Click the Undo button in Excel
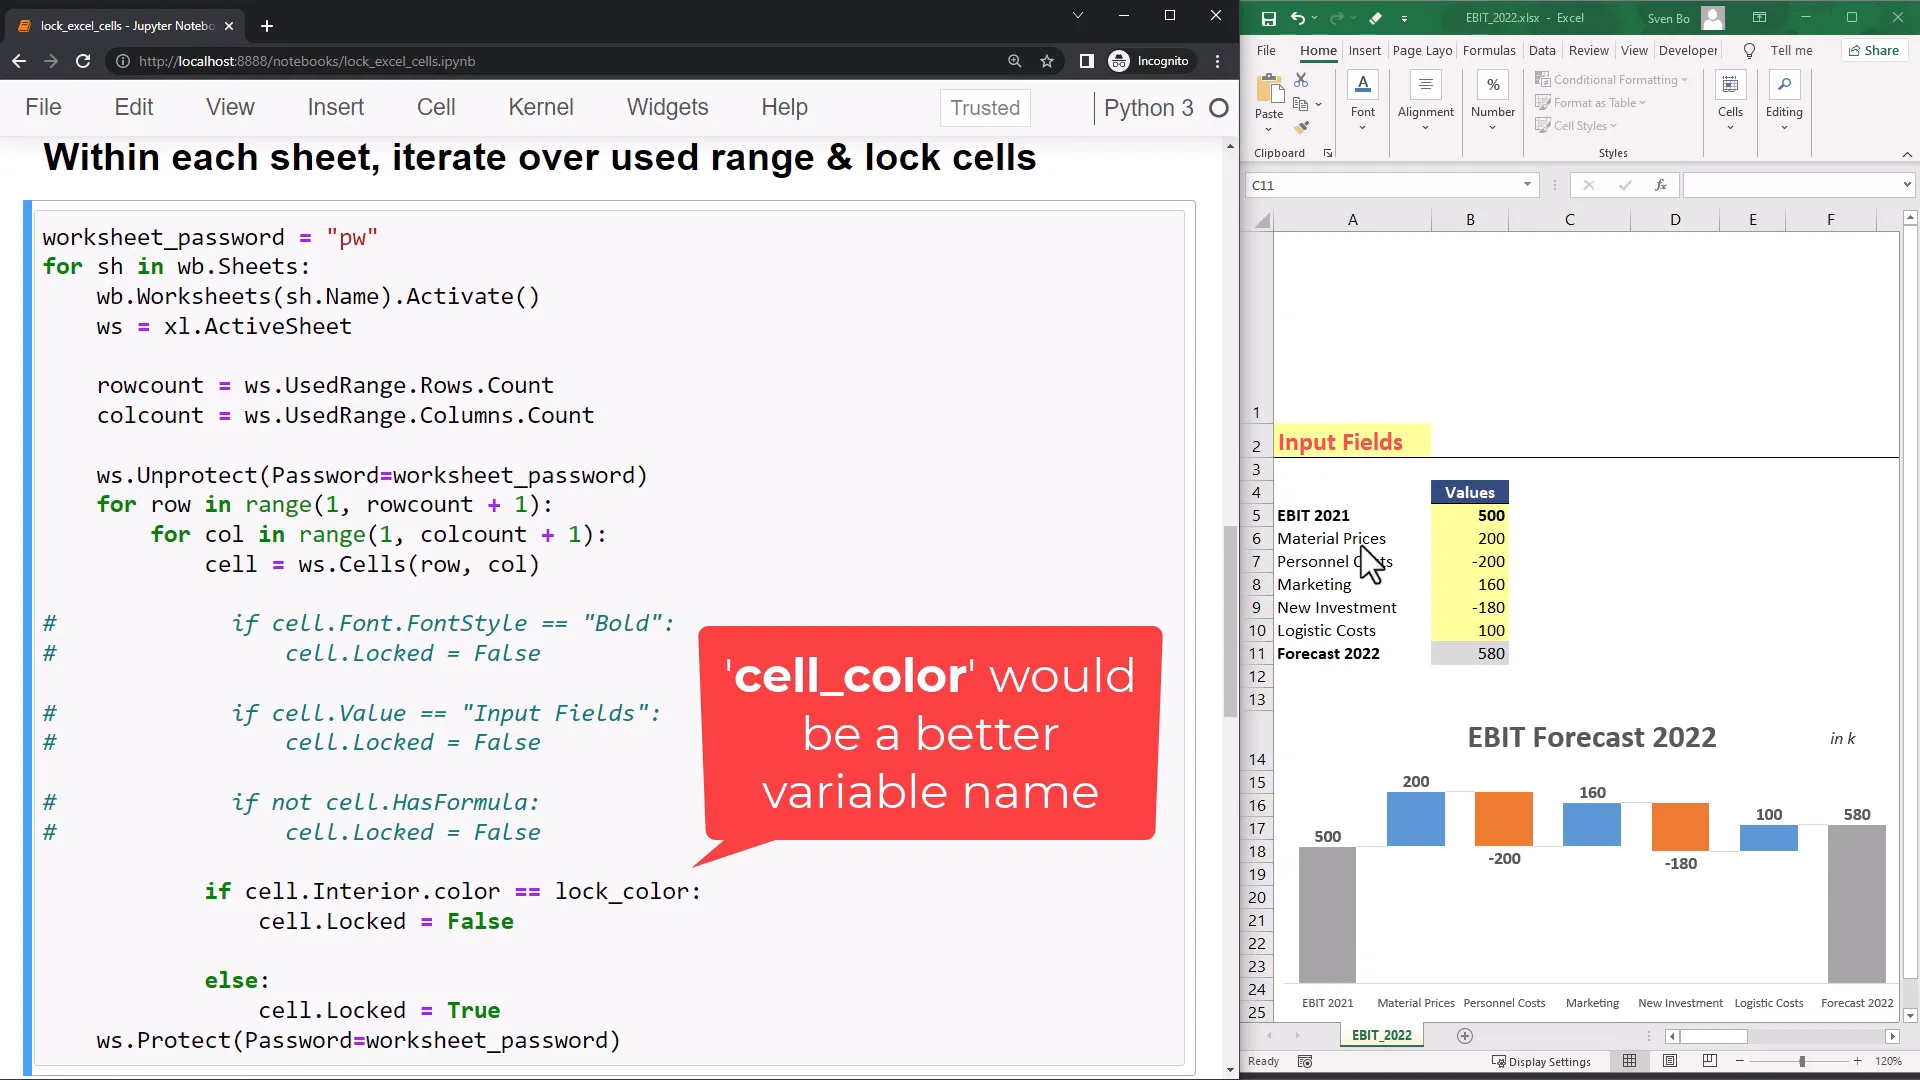 pos(1297,18)
